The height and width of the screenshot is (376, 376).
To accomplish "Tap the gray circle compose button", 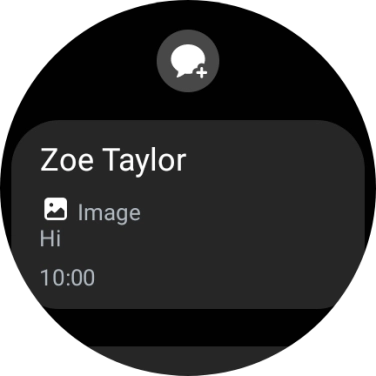I will [188, 61].
